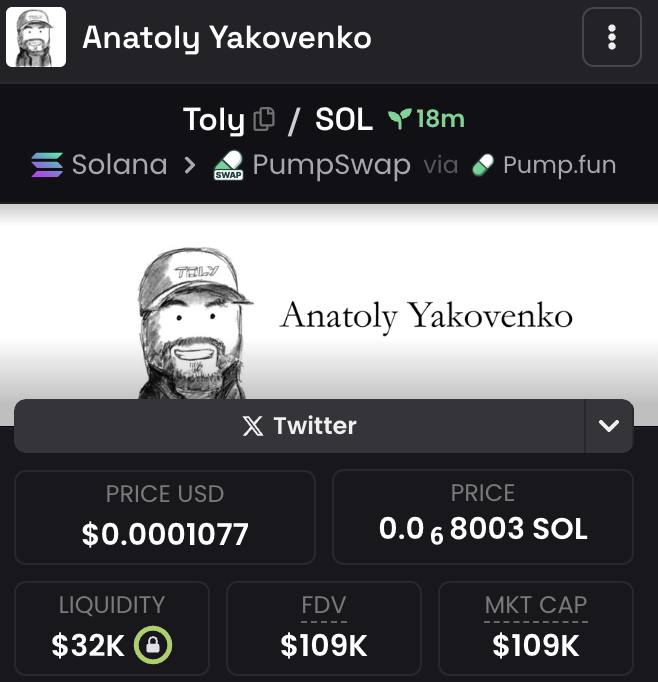Open the Pump.fun launchpad link
The image size is (658, 682).
[x=559, y=164]
